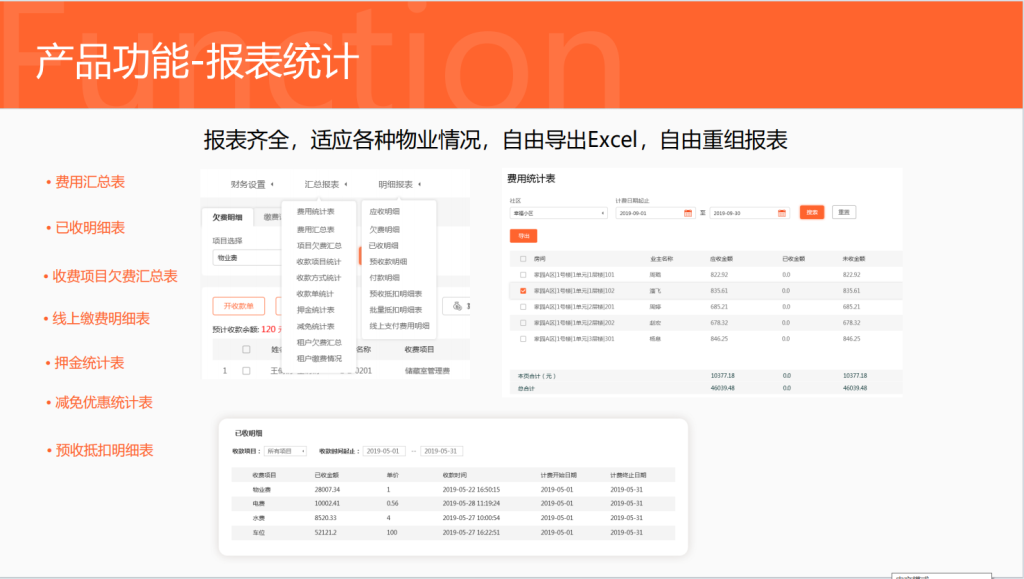The image size is (1024, 579).
Task: Click the small coin icon right of the 欠费明细 table
Action: 457,305
